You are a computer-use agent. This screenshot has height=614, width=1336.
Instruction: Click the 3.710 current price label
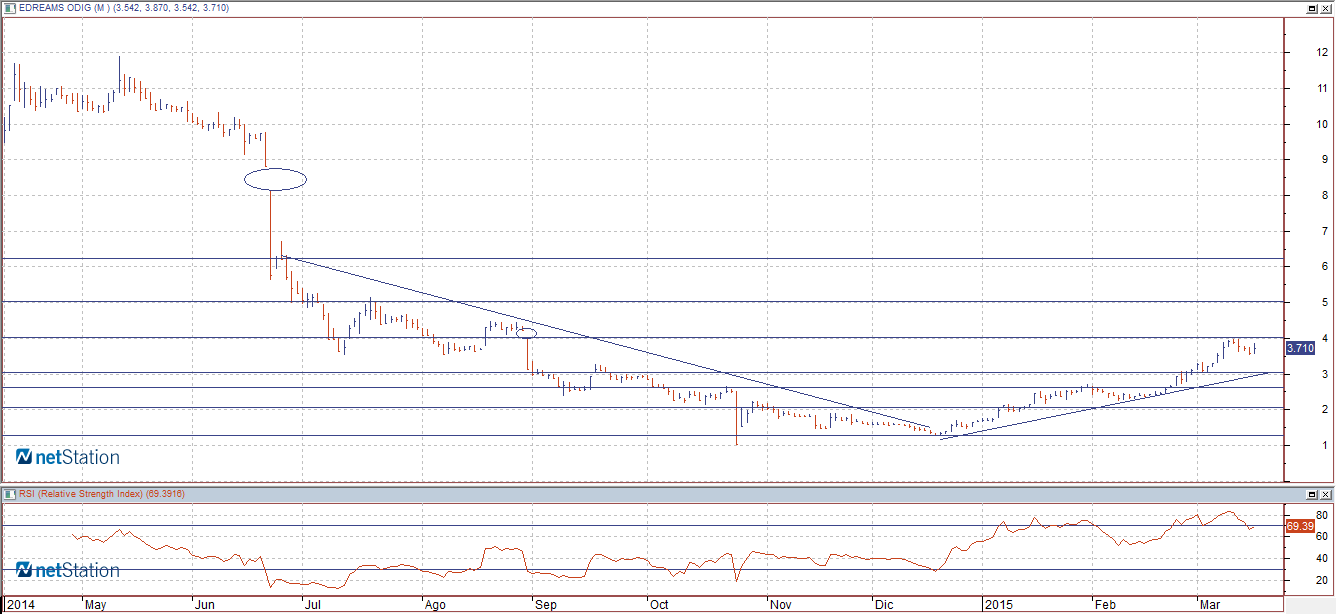click(1299, 348)
